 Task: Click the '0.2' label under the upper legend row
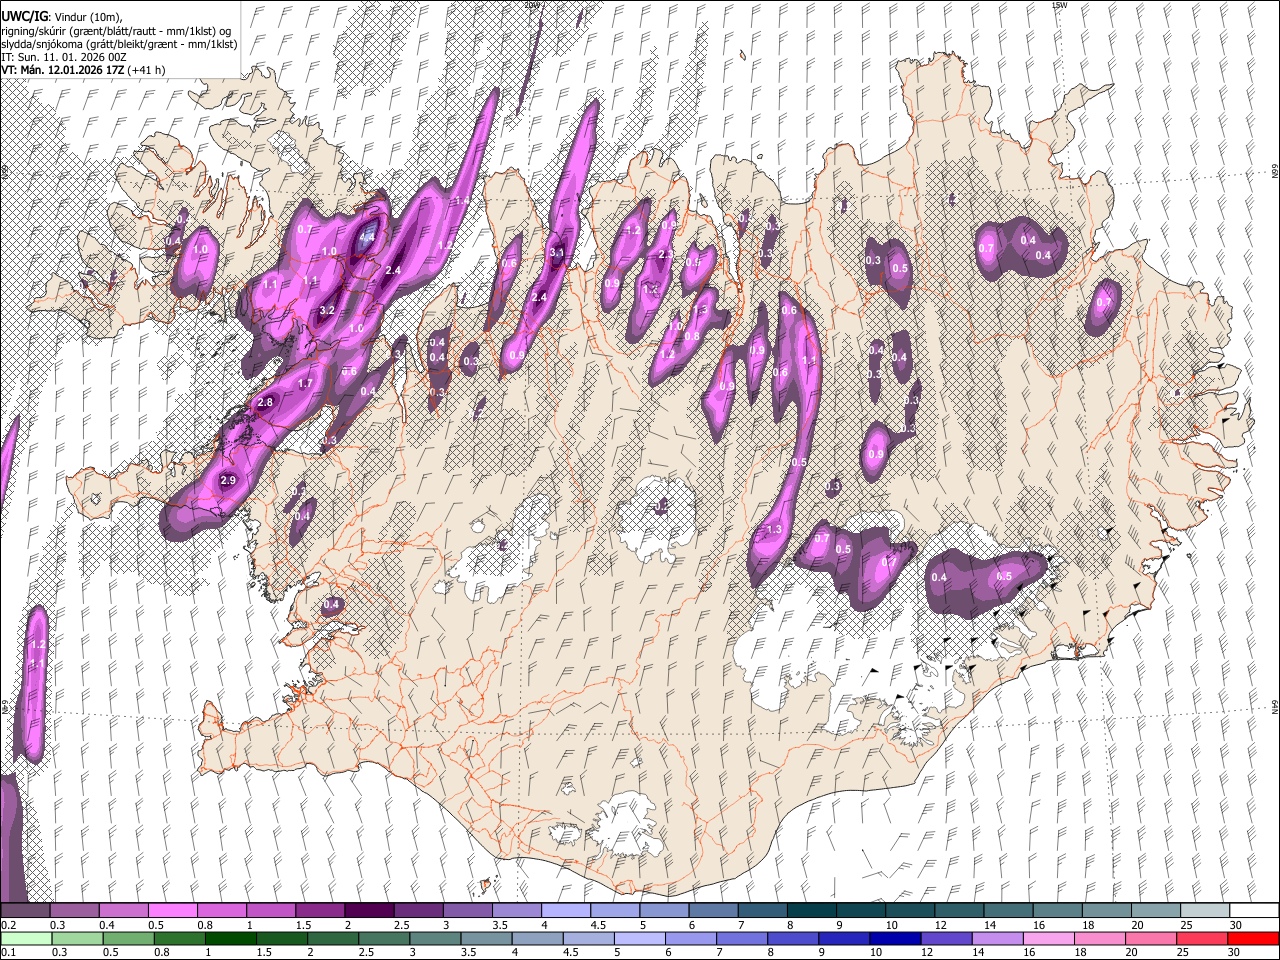pyautogui.click(x=8, y=925)
